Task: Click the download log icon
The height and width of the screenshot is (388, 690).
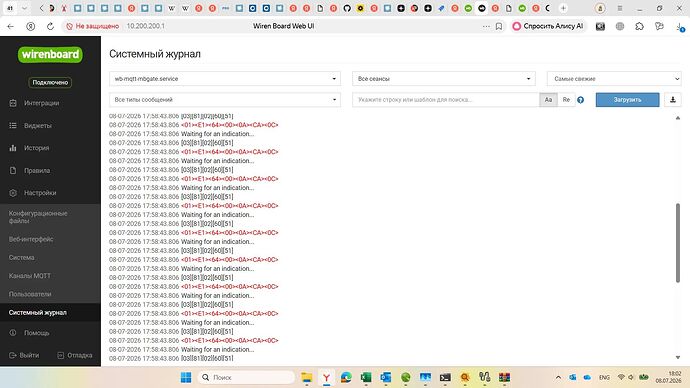Action: point(673,100)
